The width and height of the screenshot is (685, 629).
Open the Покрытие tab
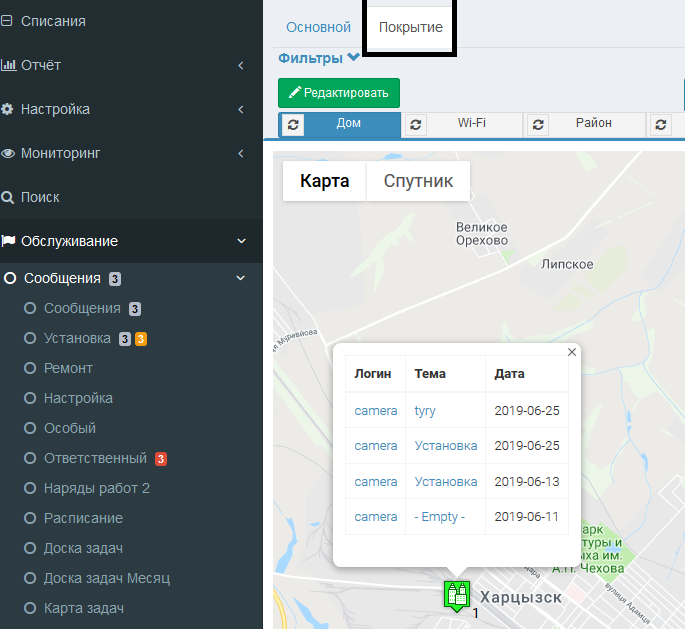410,27
